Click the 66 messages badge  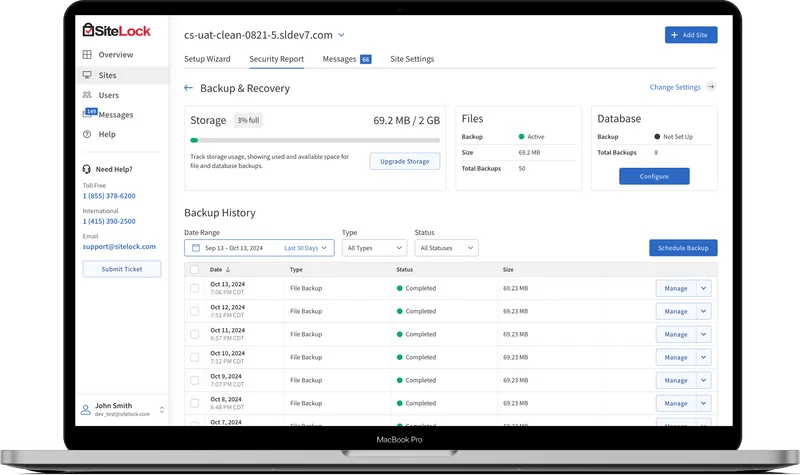click(366, 59)
